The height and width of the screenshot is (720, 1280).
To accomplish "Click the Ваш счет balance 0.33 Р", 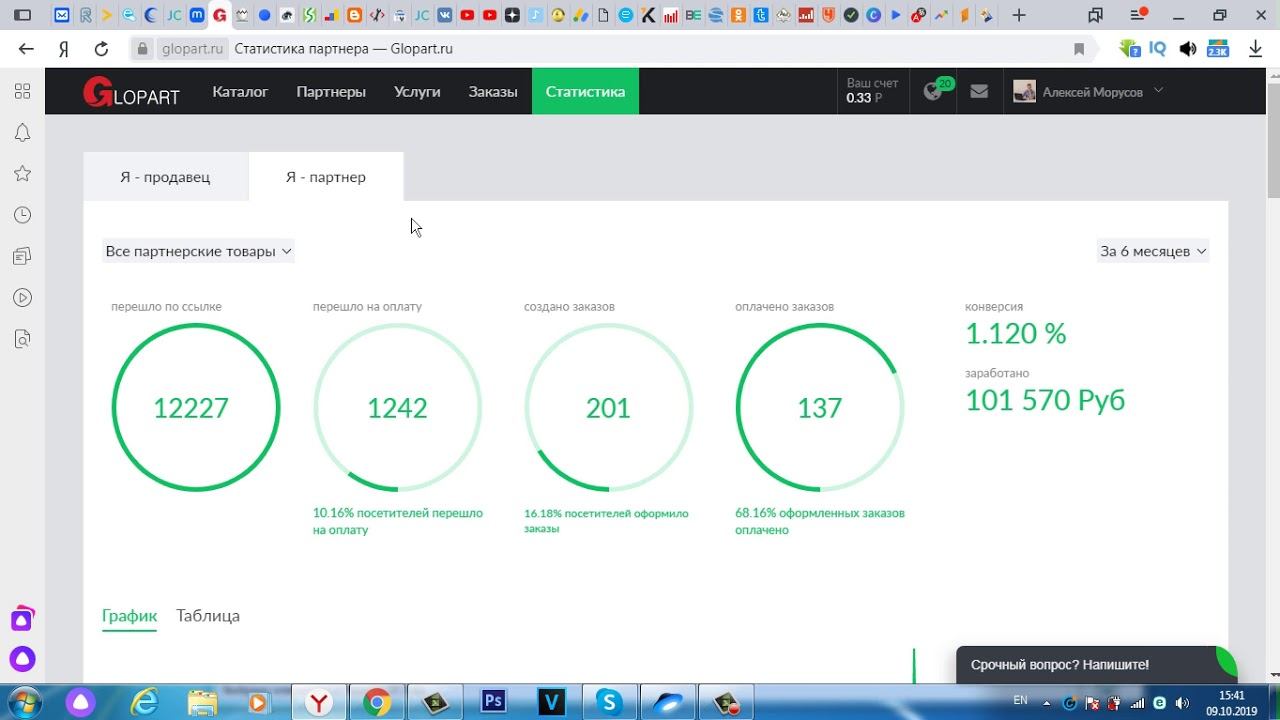I will (x=872, y=91).
